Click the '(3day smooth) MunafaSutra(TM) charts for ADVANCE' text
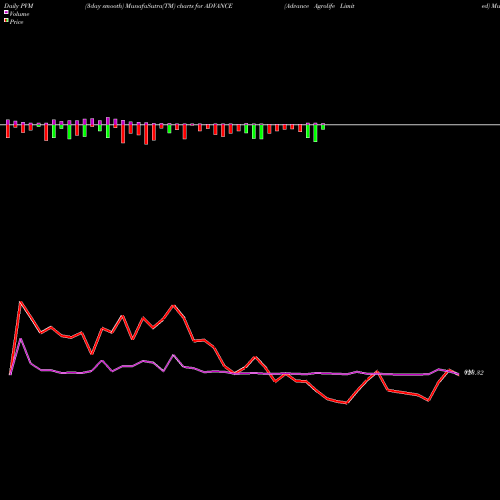Image resolution: width=500 pixels, height=500 pixels. pyautogui.click(x=159, y=6)
